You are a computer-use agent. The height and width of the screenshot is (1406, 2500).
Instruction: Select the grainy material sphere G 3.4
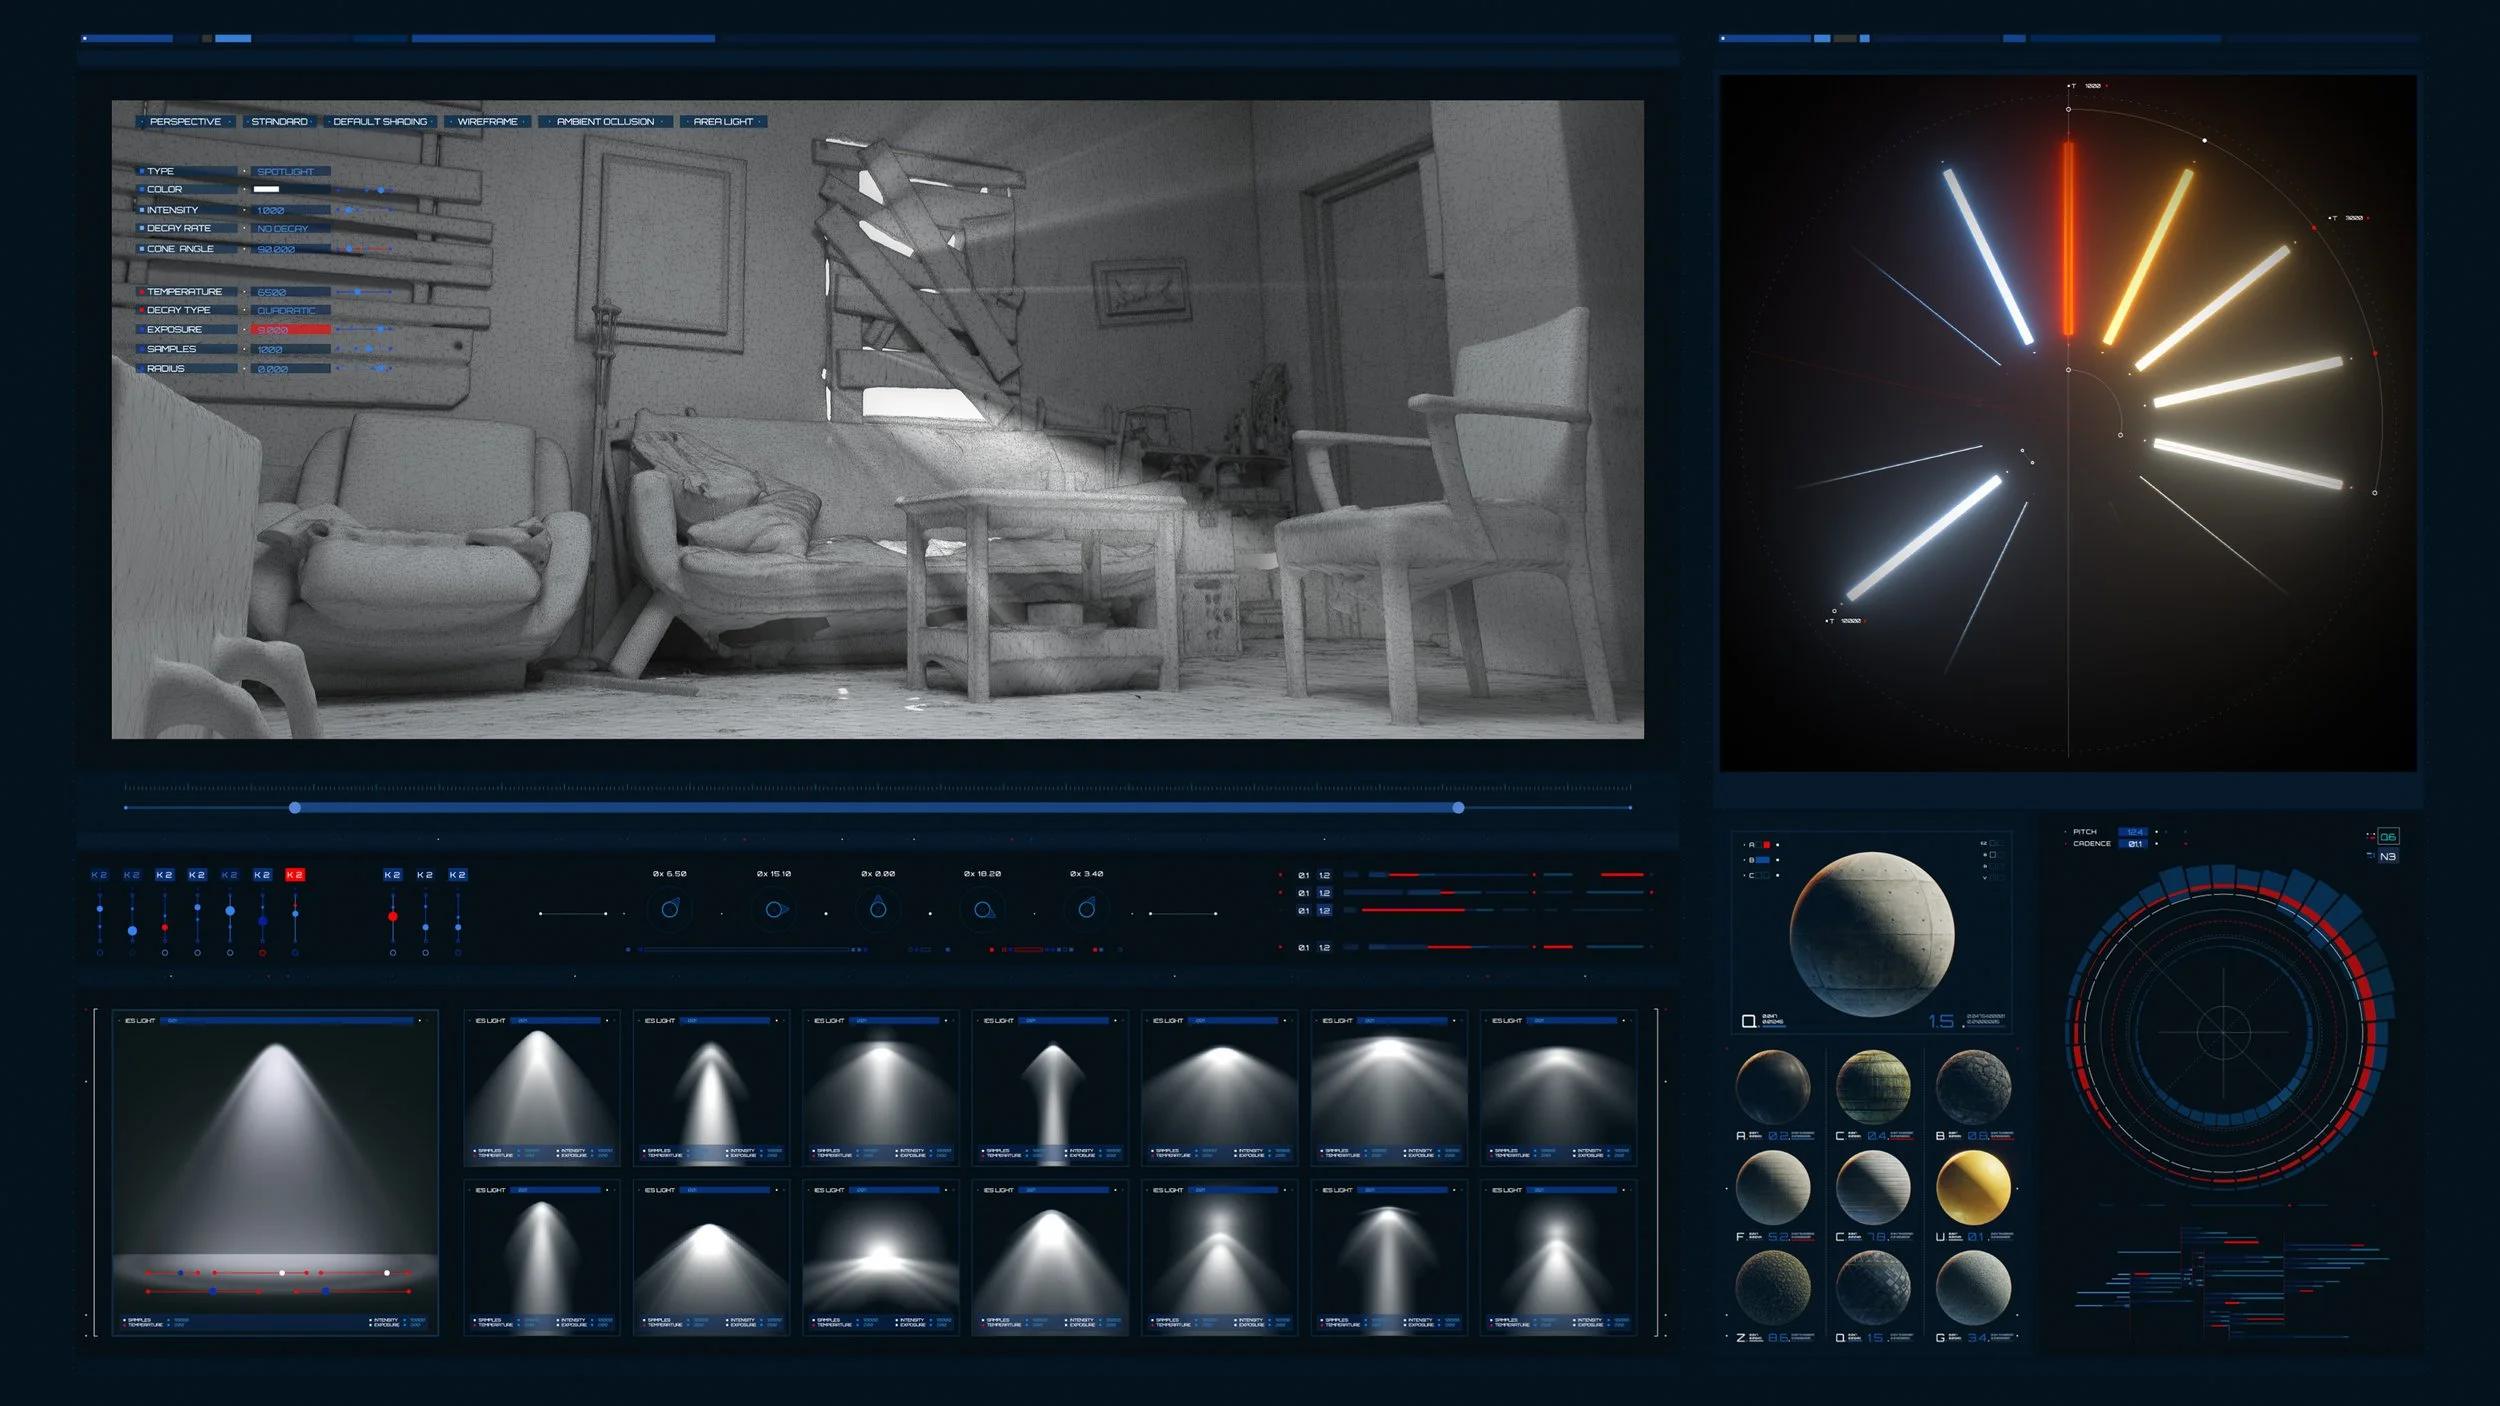coord(1973,1288)
